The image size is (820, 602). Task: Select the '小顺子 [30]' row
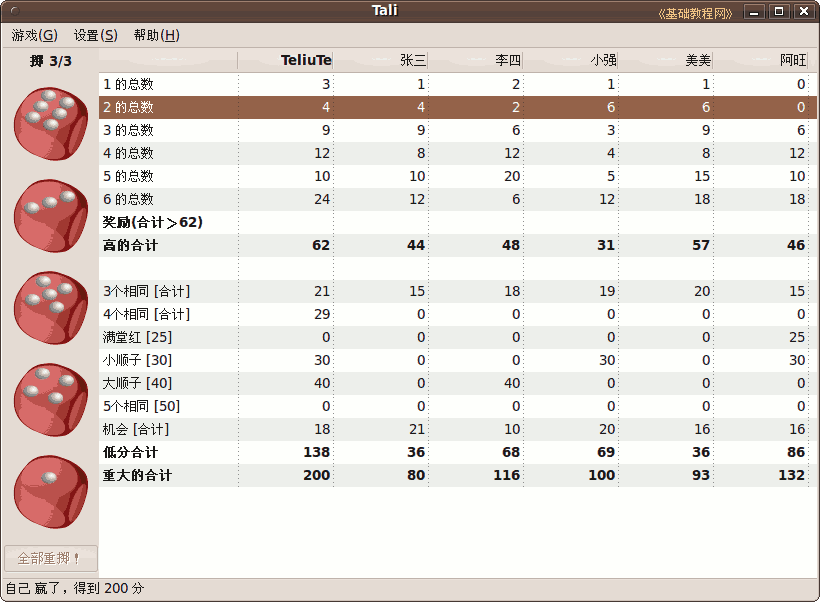coord(458,360)
